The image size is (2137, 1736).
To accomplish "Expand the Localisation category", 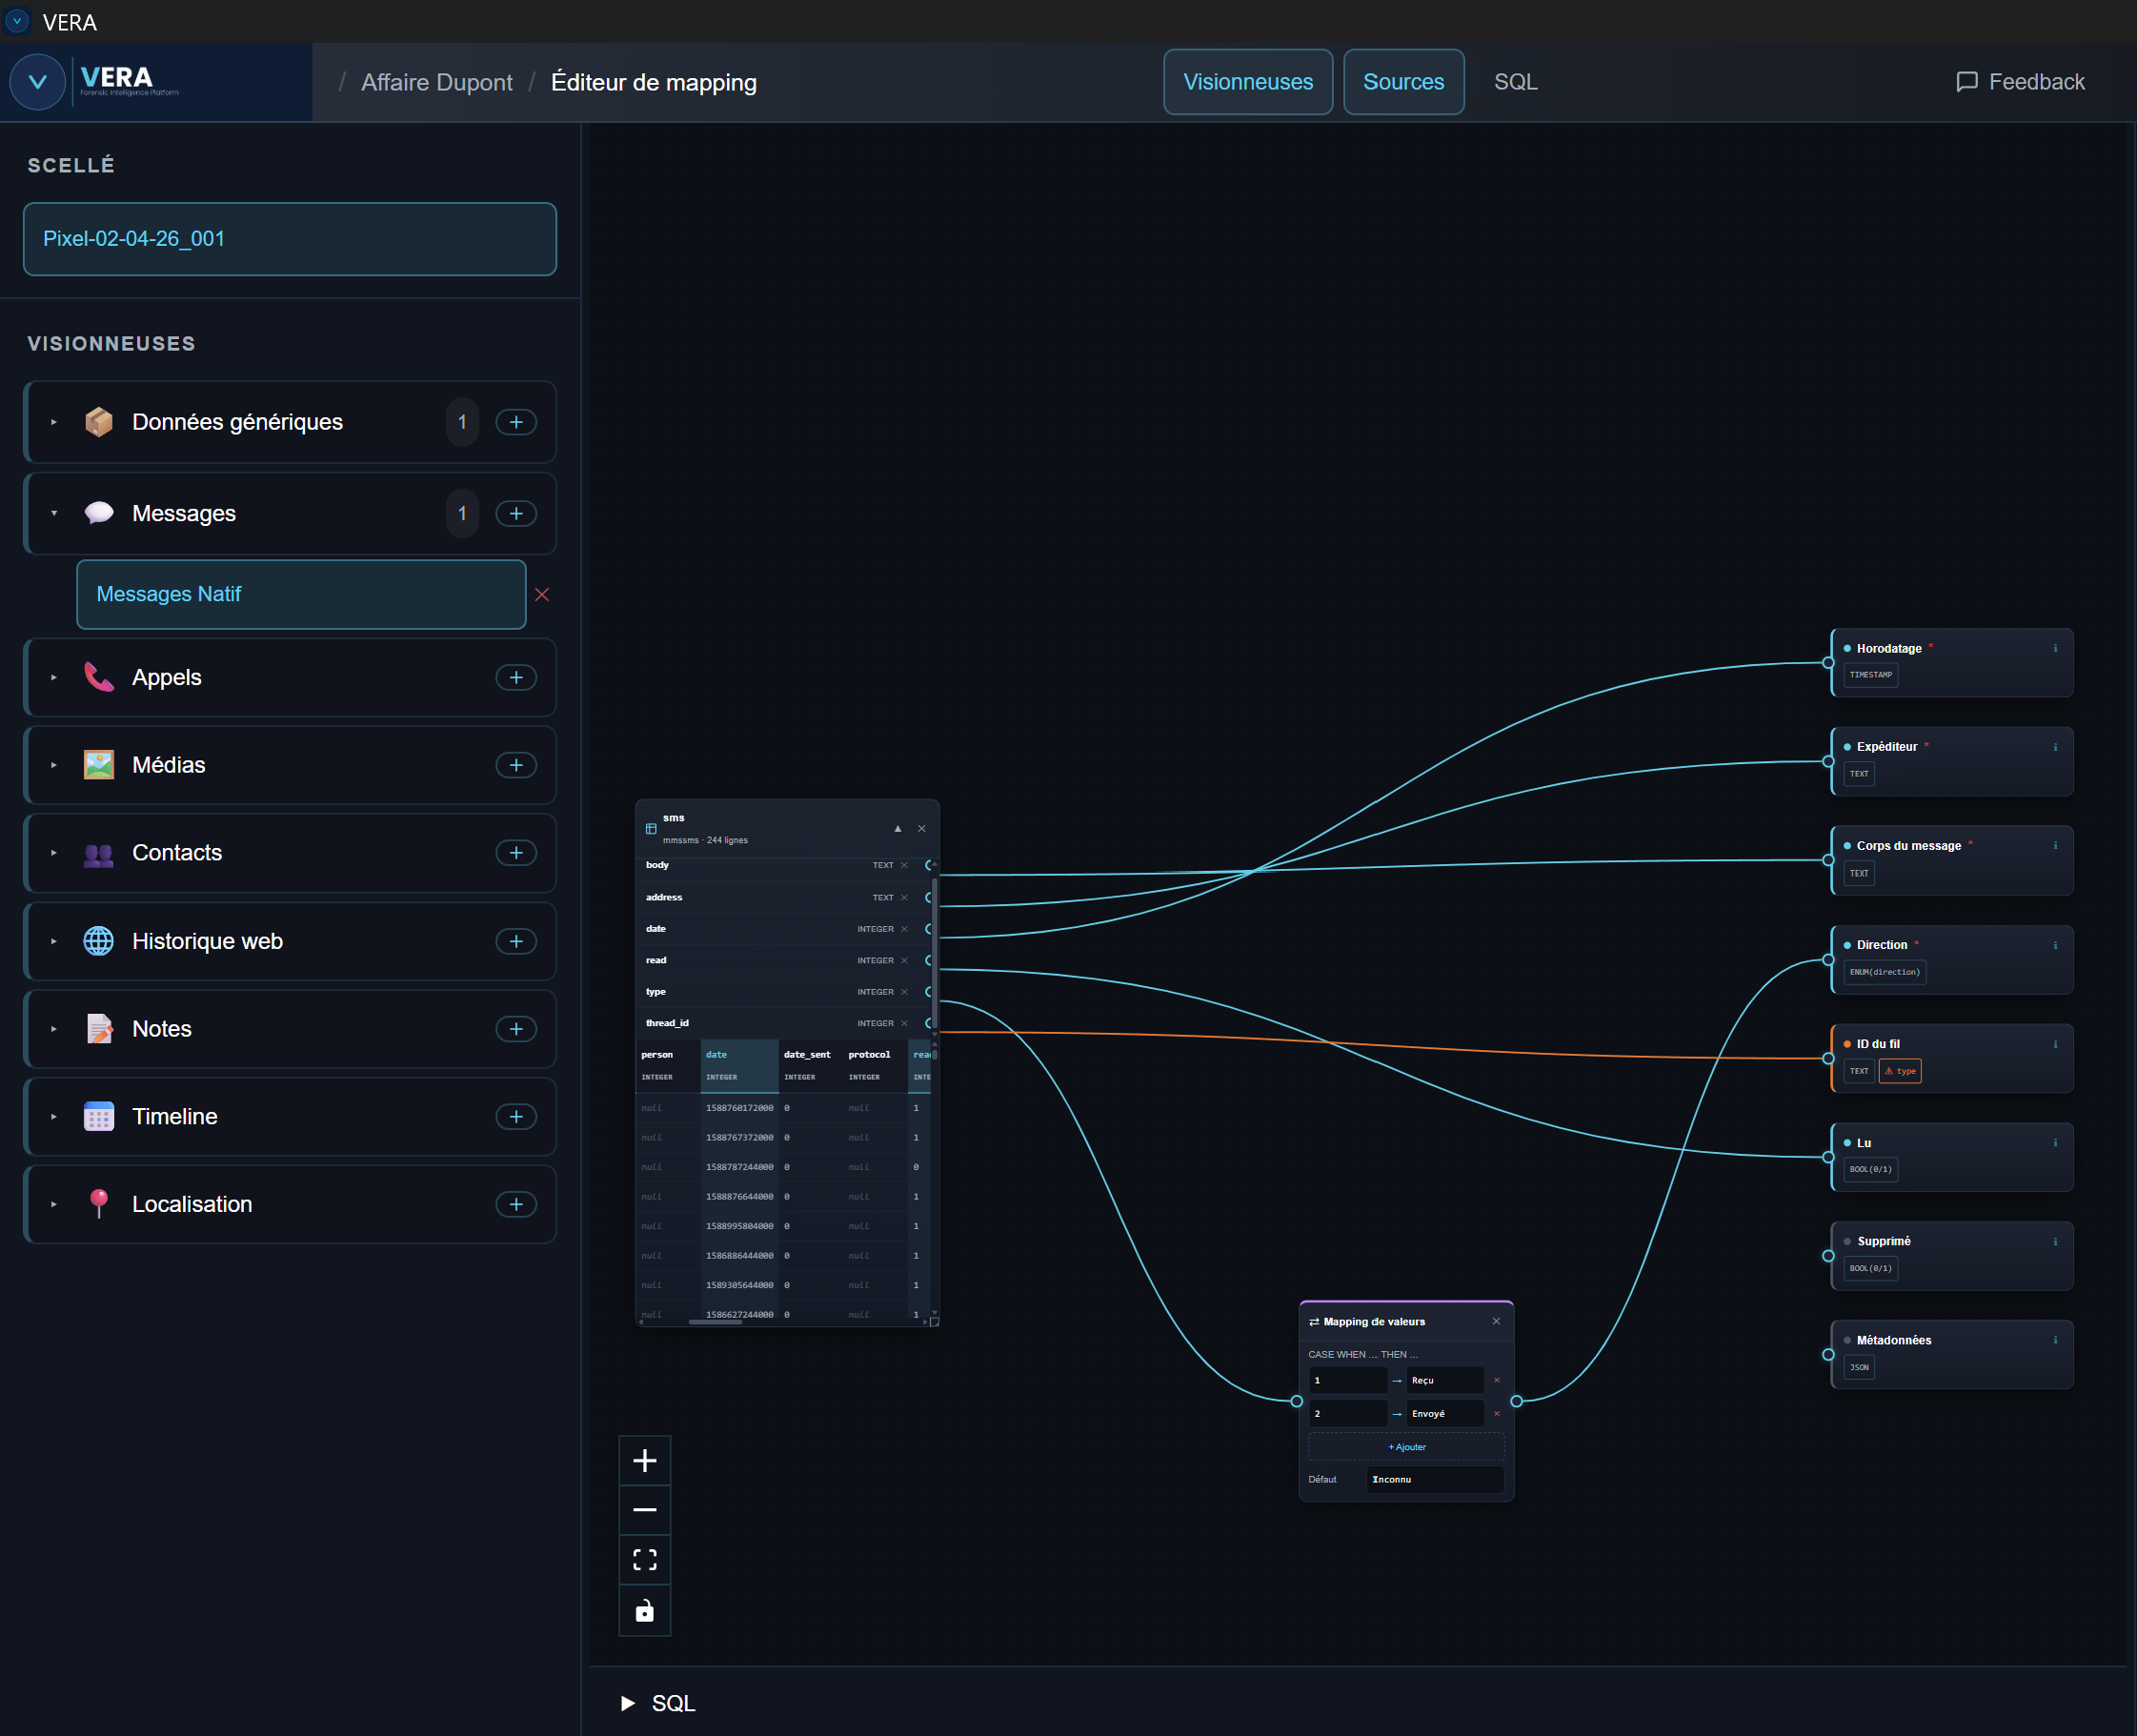I will (54, 1204).
